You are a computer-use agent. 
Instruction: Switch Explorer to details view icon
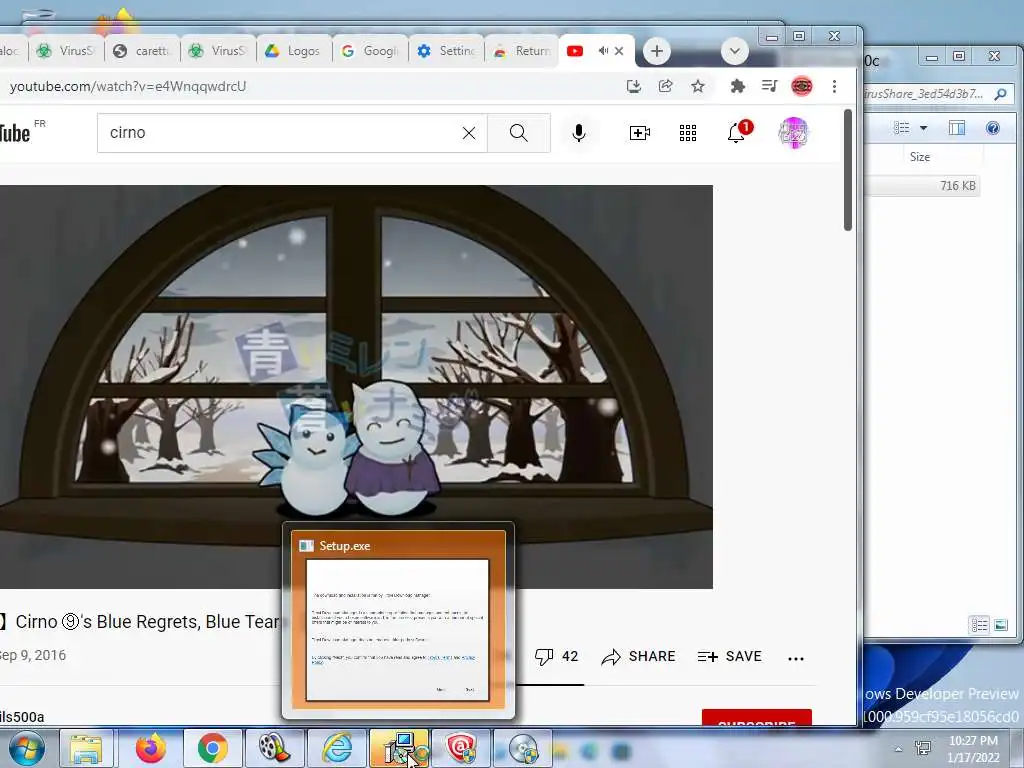point(979,626)
